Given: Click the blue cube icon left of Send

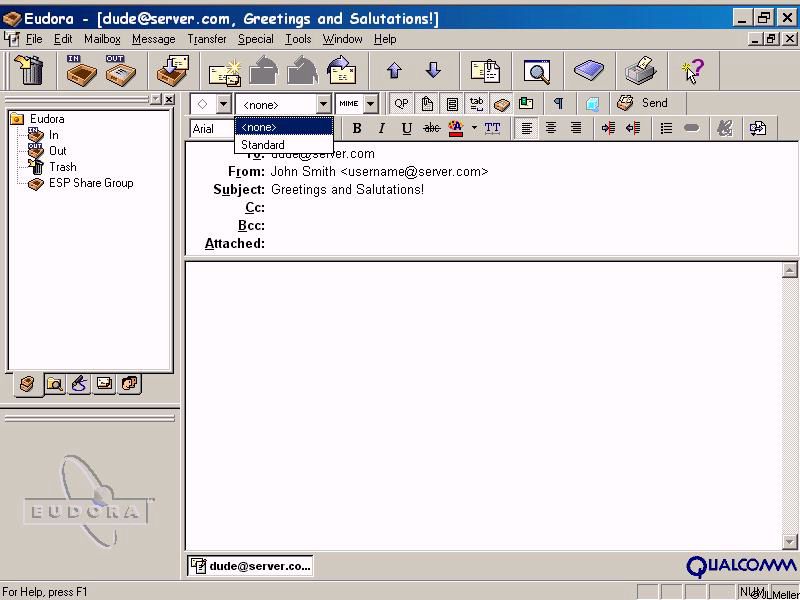Looking at the screenshot, I should 592,104.
